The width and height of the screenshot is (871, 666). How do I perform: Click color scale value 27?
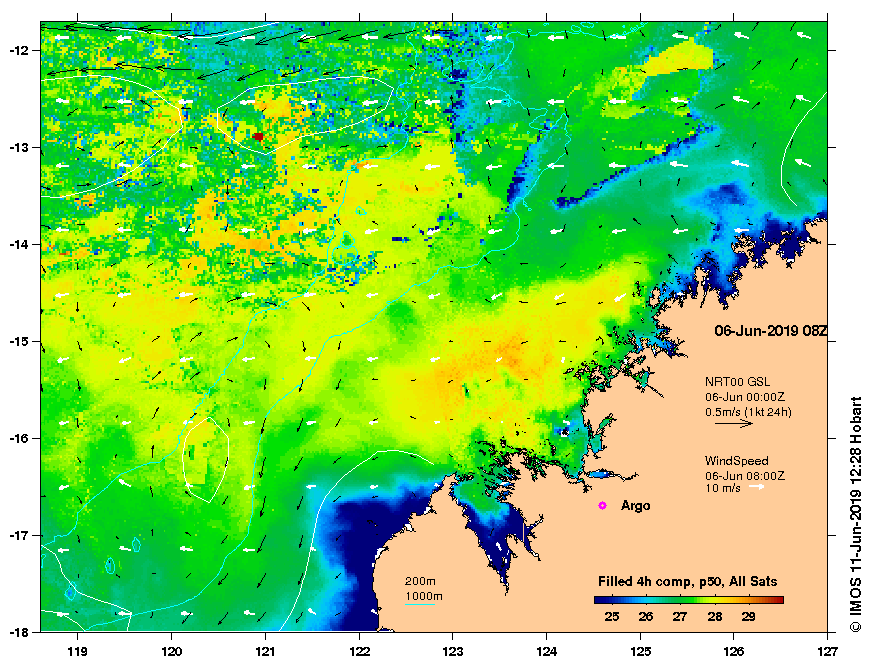tap(679, 617)
